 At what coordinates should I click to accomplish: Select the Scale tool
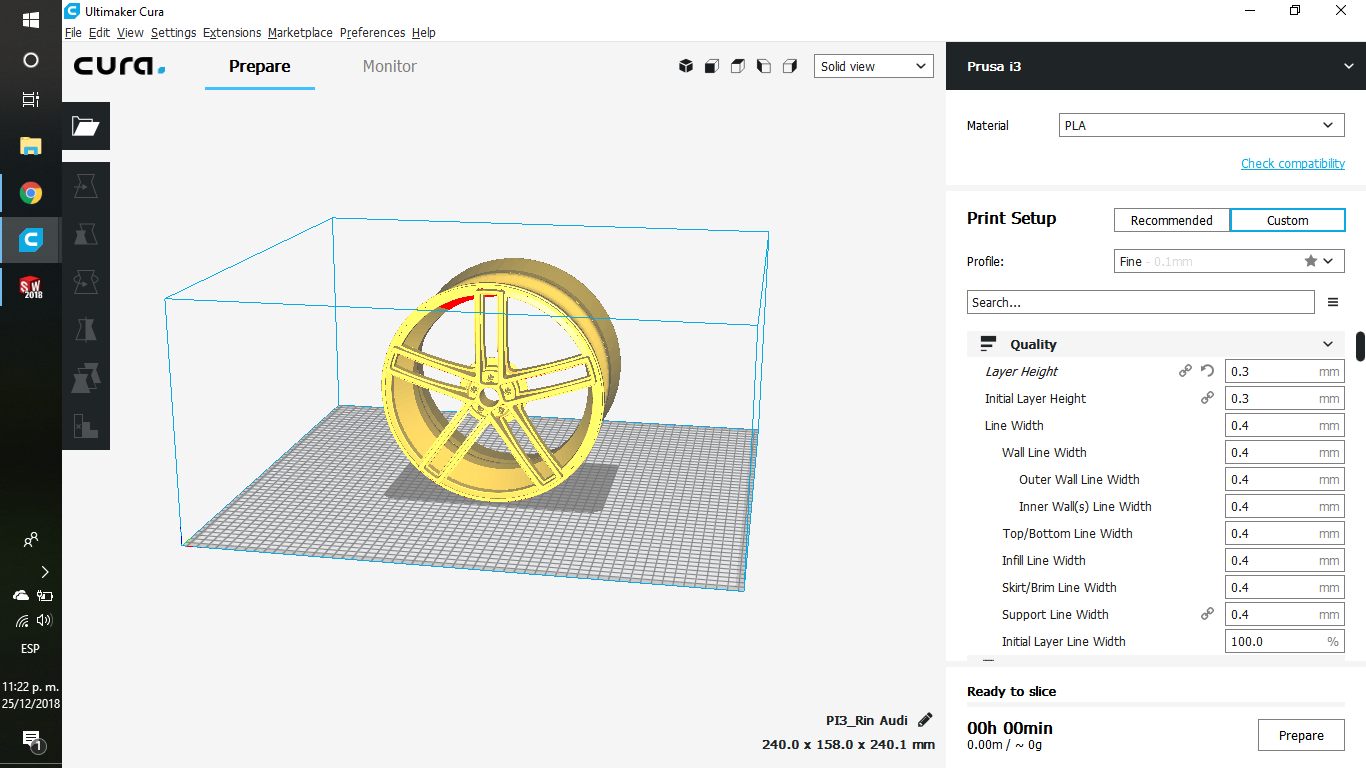coord(86,235)
